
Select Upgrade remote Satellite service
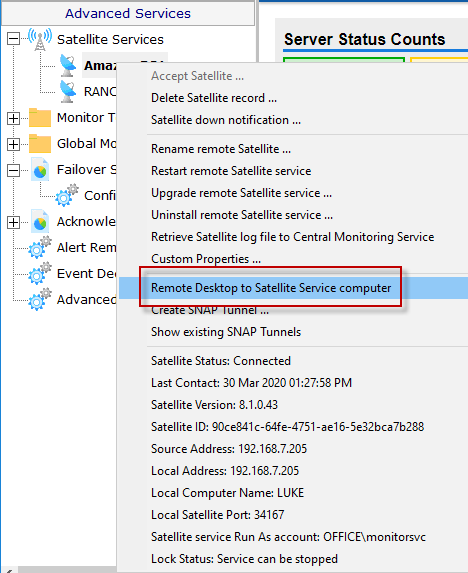point(241,193)
